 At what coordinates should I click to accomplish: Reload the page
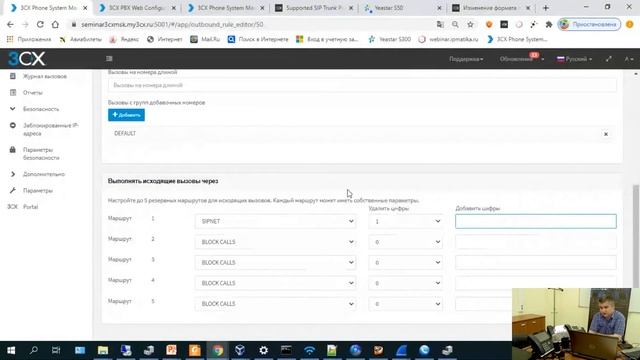pyautogui.click(x=40, y=24)
